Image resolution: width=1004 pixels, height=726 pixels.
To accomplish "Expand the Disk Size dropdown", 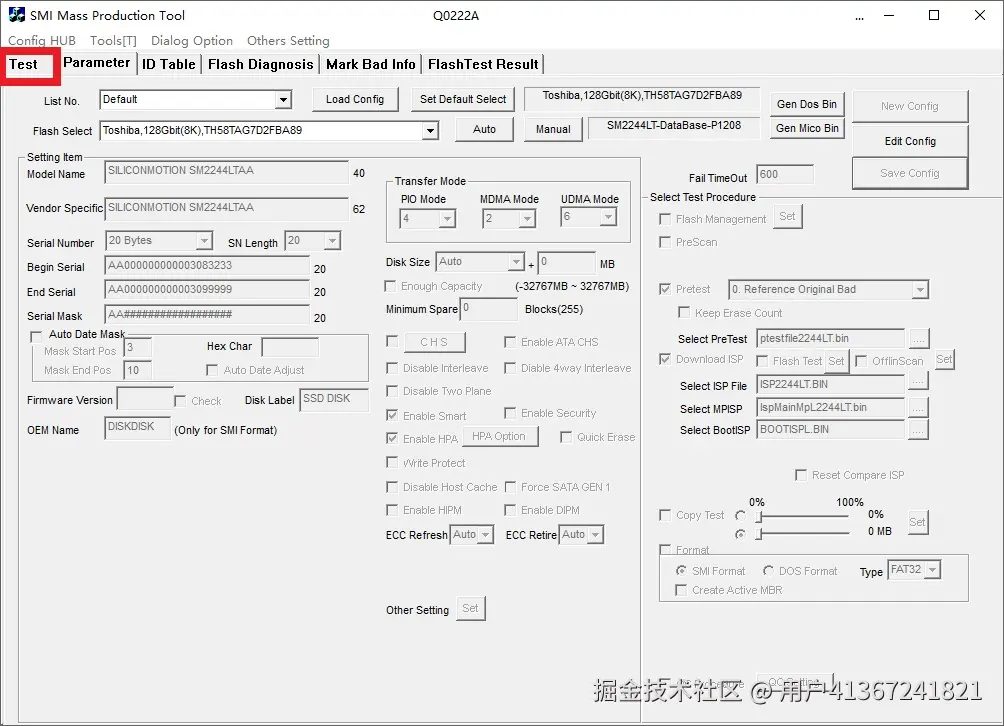I will coord(516,262).
